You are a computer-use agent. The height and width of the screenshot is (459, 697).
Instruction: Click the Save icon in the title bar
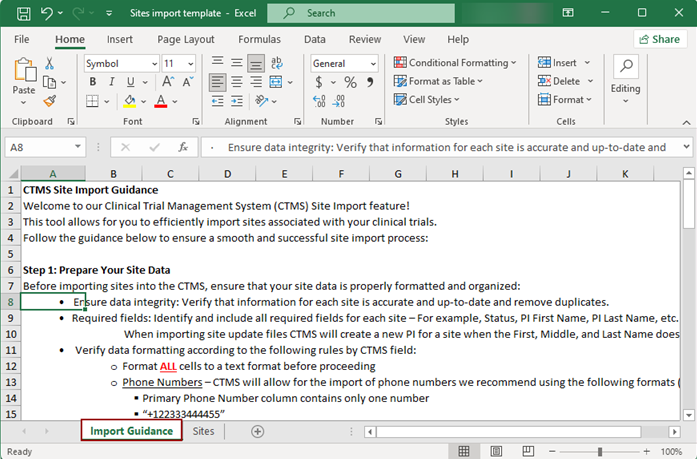(x=21, y=14)
